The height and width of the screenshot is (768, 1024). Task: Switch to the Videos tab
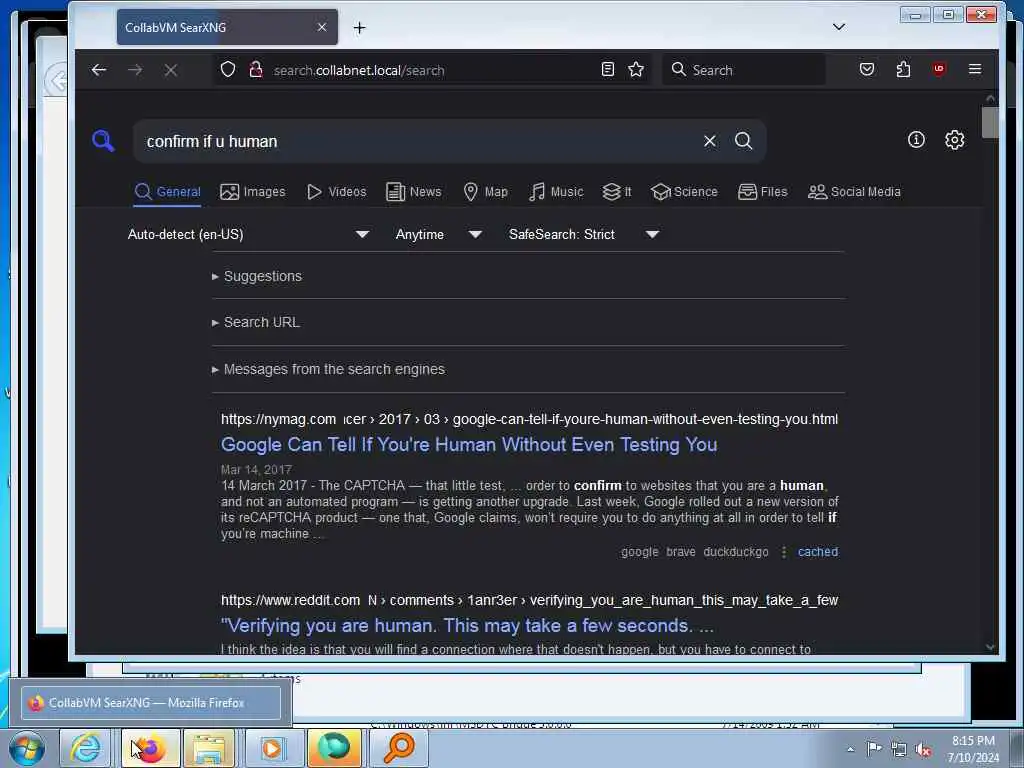[336, 192]
